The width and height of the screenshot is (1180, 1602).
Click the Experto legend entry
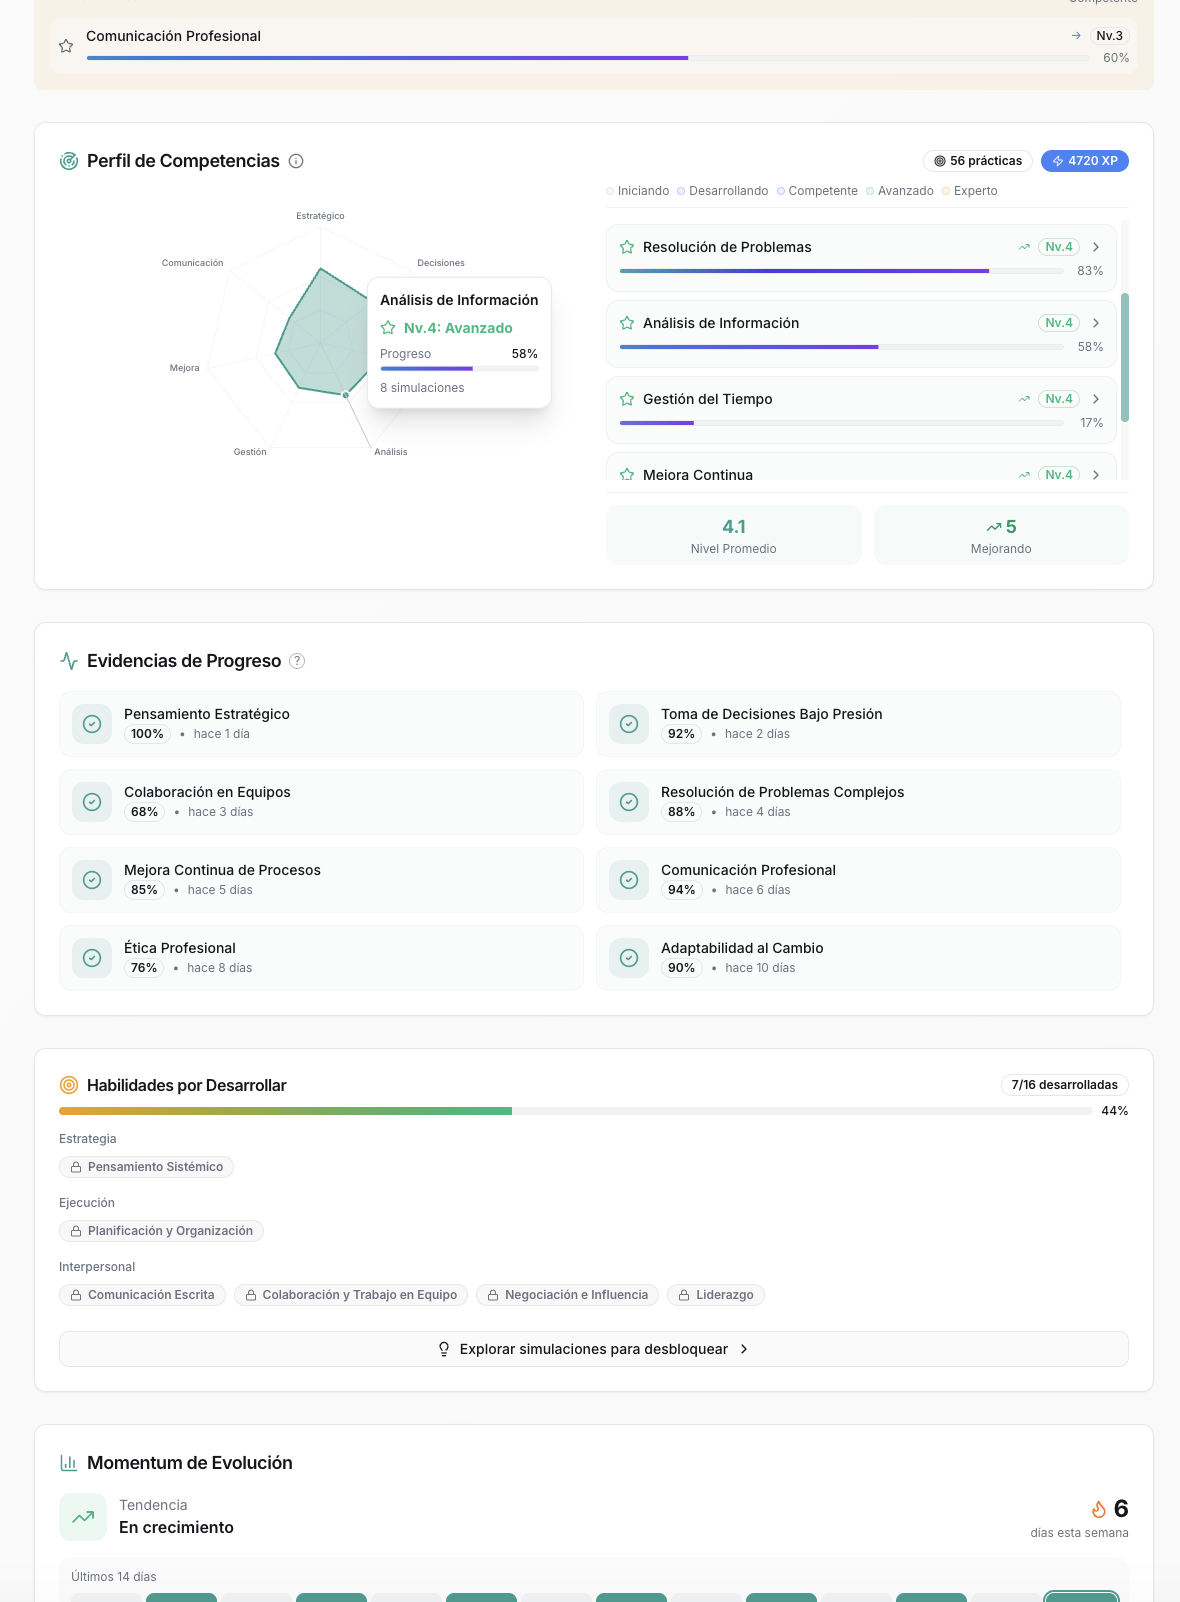coord(970,191)
